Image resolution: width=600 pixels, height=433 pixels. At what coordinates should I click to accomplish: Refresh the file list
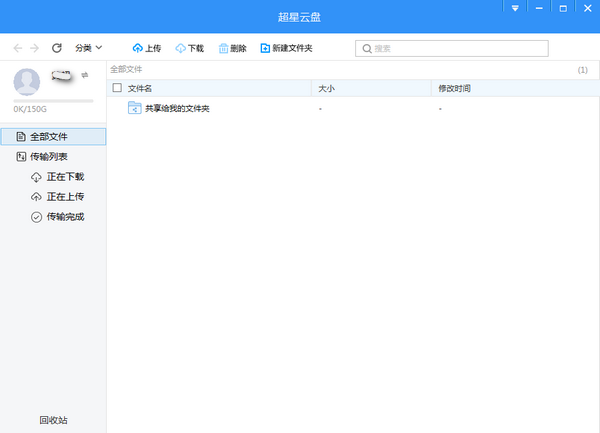pyautogui.click(x=56, y=48)
